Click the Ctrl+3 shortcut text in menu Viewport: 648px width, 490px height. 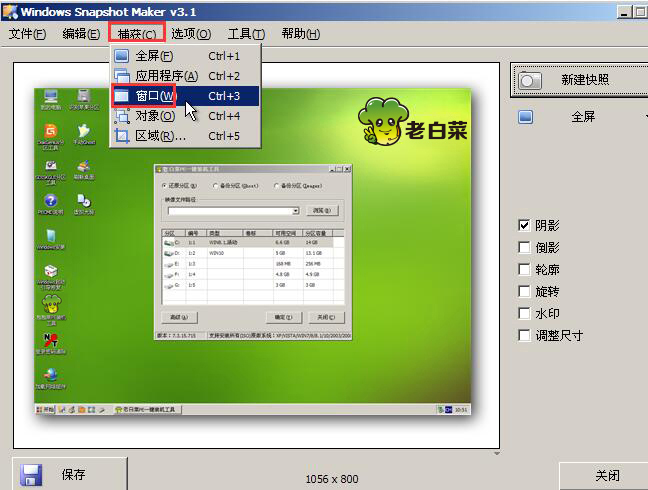click(224, 96)
